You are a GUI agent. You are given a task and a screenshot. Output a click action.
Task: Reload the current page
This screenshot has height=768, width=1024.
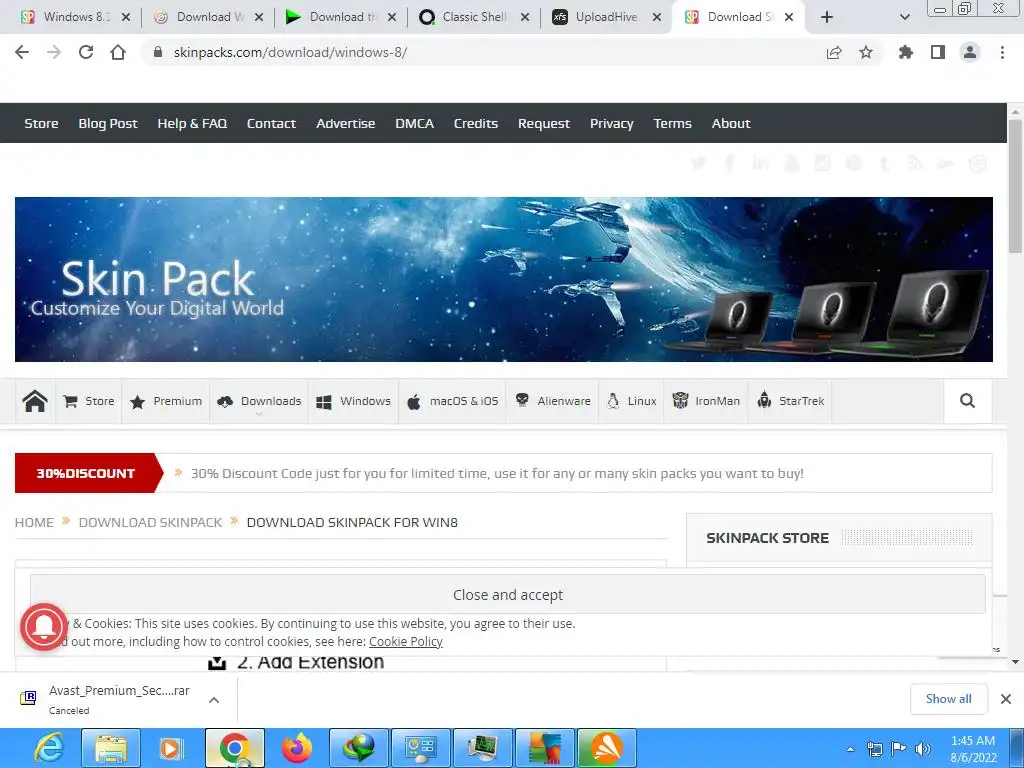86,52
